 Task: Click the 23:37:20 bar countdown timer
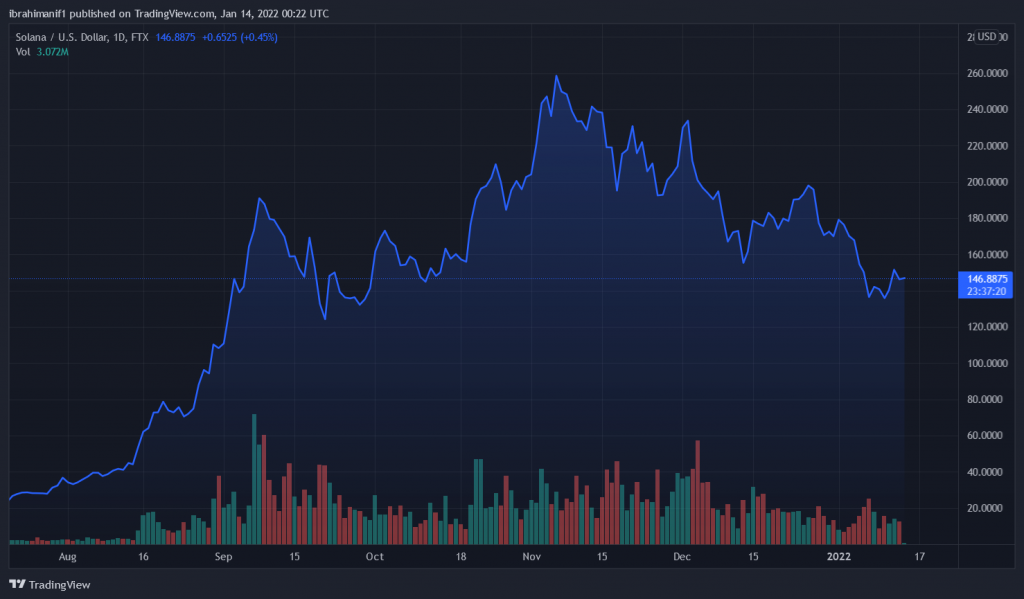981,291
